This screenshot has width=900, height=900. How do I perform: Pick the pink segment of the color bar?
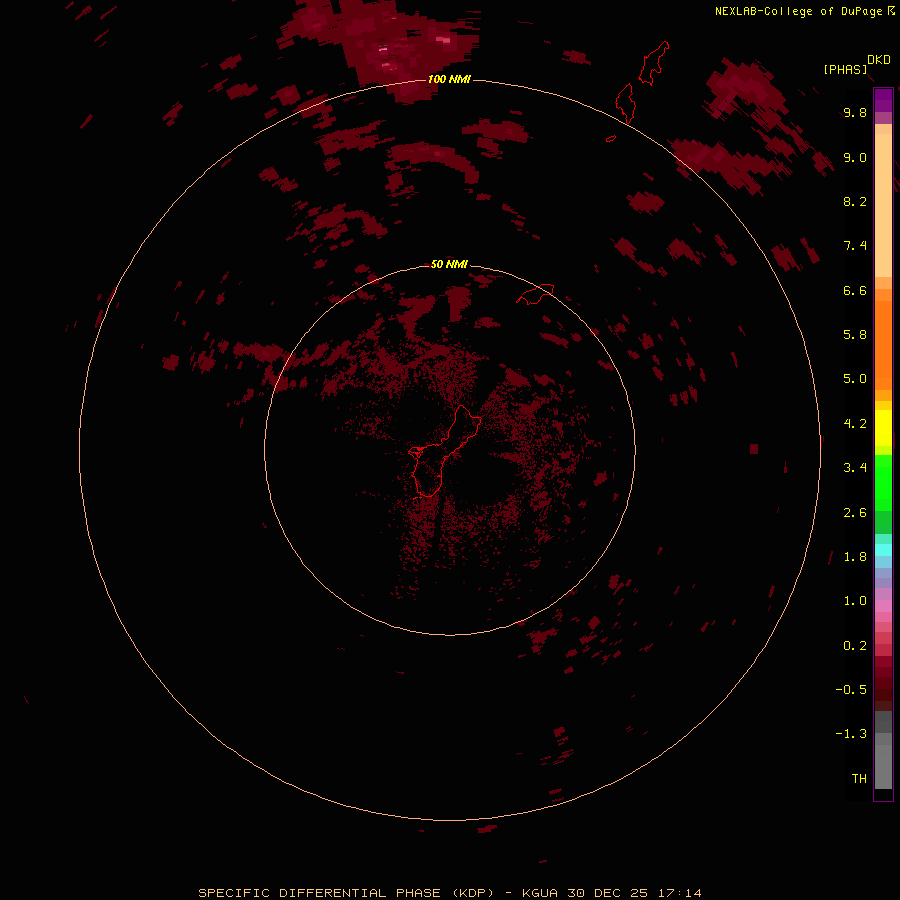tap(883, 606)
